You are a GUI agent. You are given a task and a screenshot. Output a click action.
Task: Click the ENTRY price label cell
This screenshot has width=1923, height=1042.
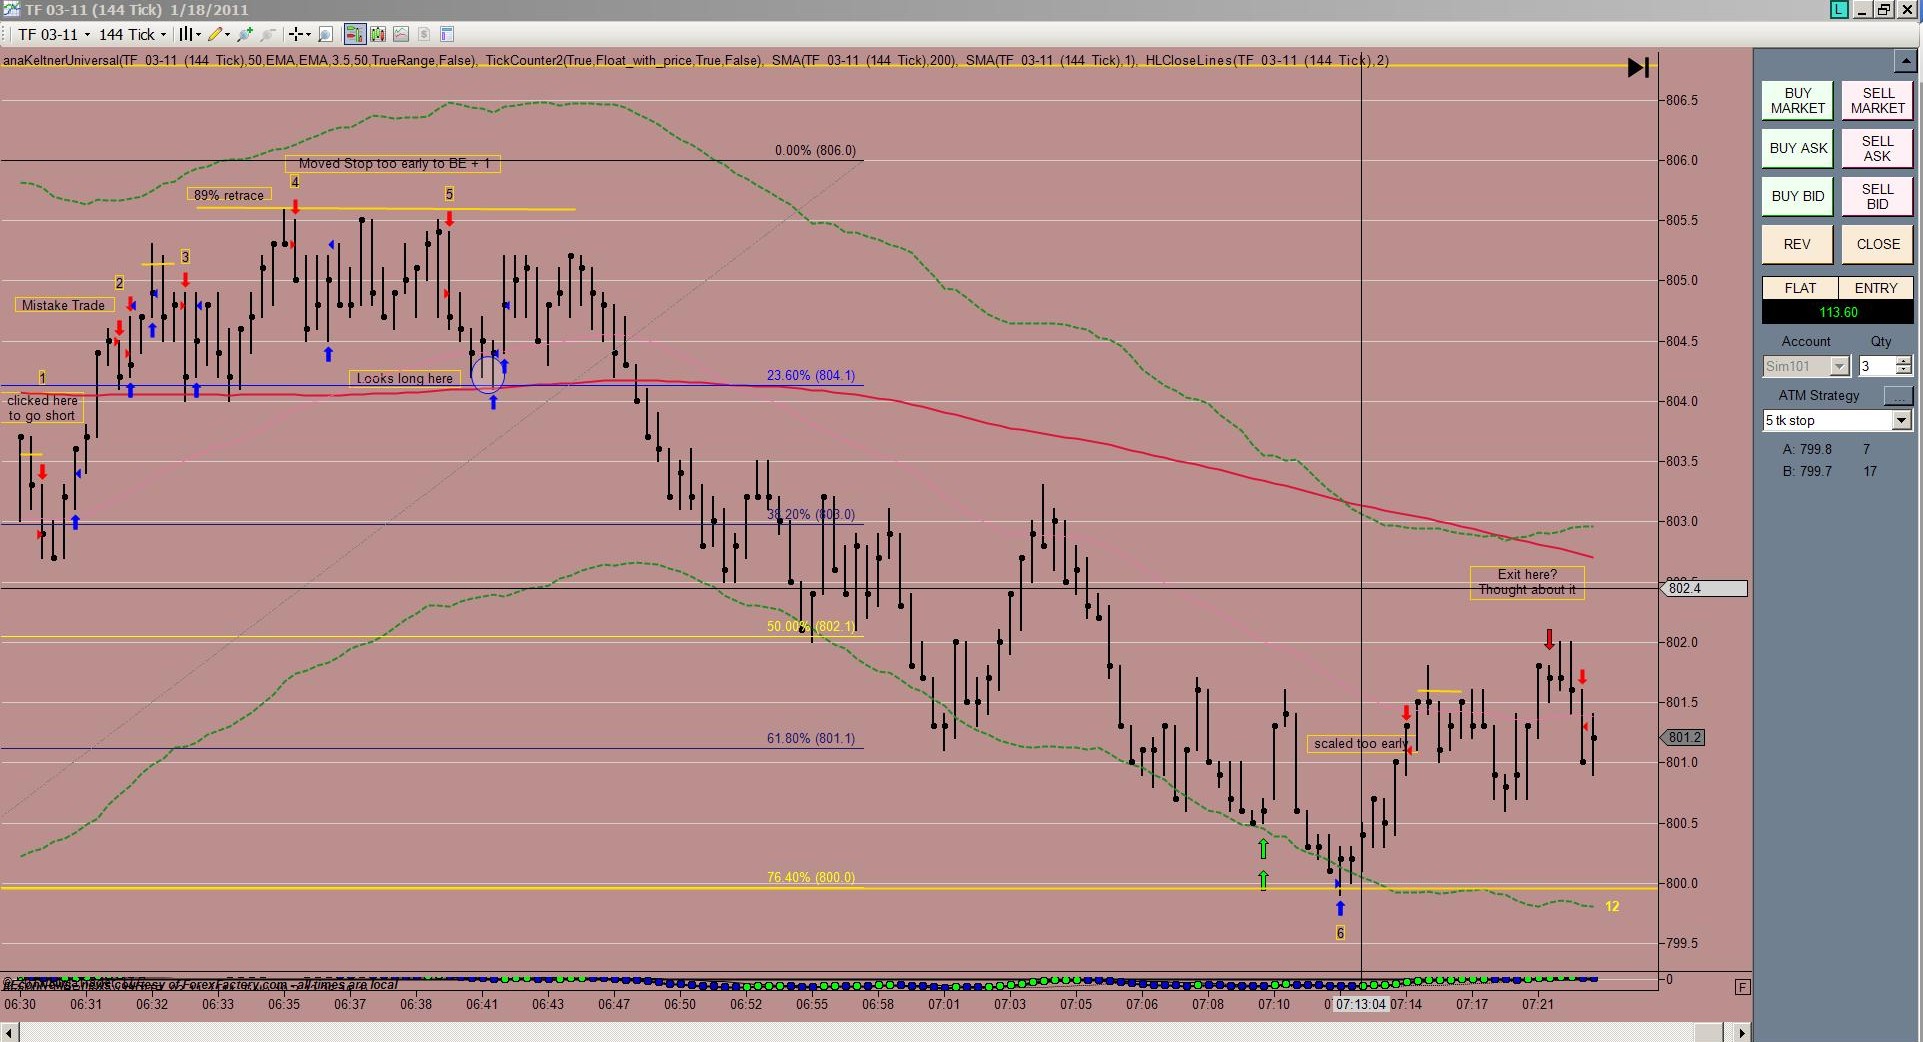[1876, 288]
